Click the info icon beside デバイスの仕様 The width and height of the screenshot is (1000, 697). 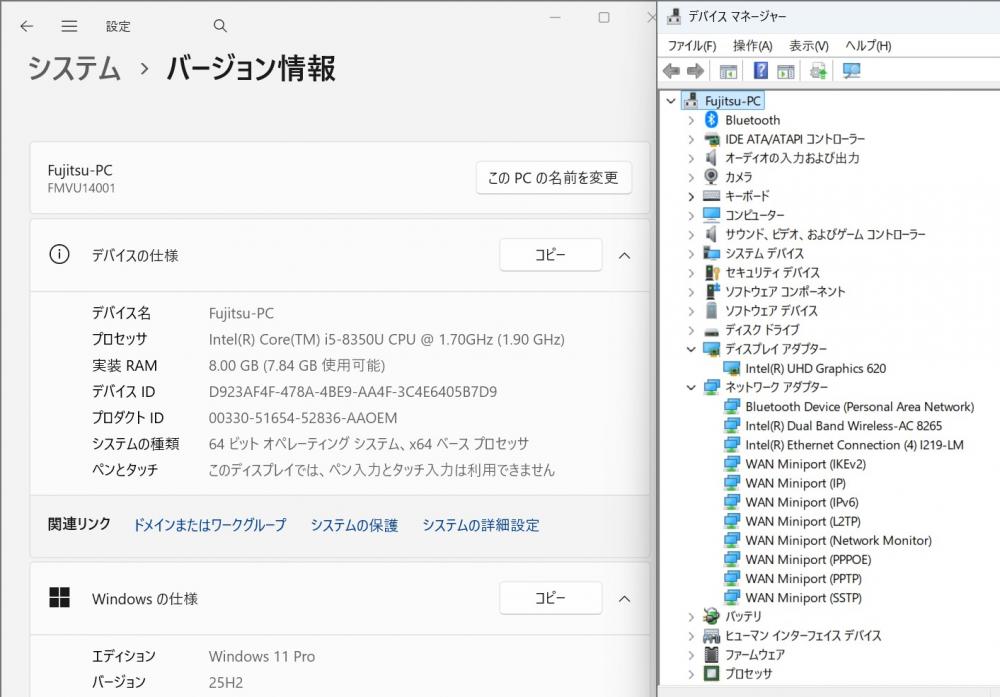59,254
